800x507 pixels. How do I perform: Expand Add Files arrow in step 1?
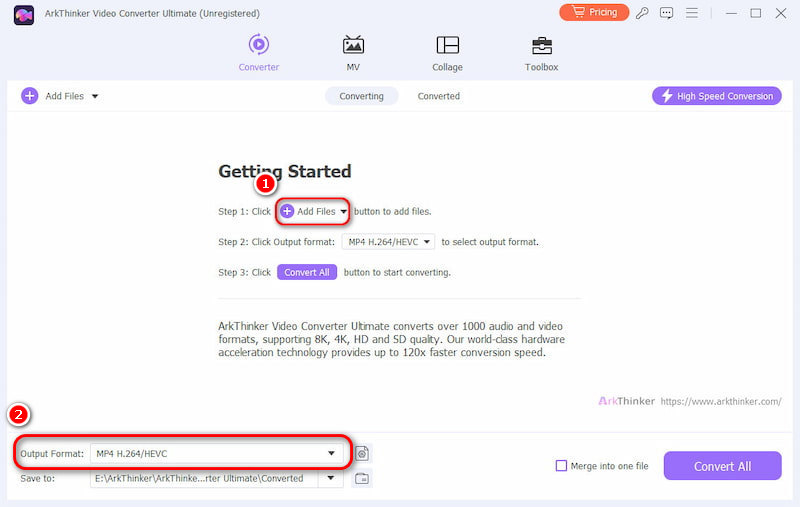click(x=343, y=212)
